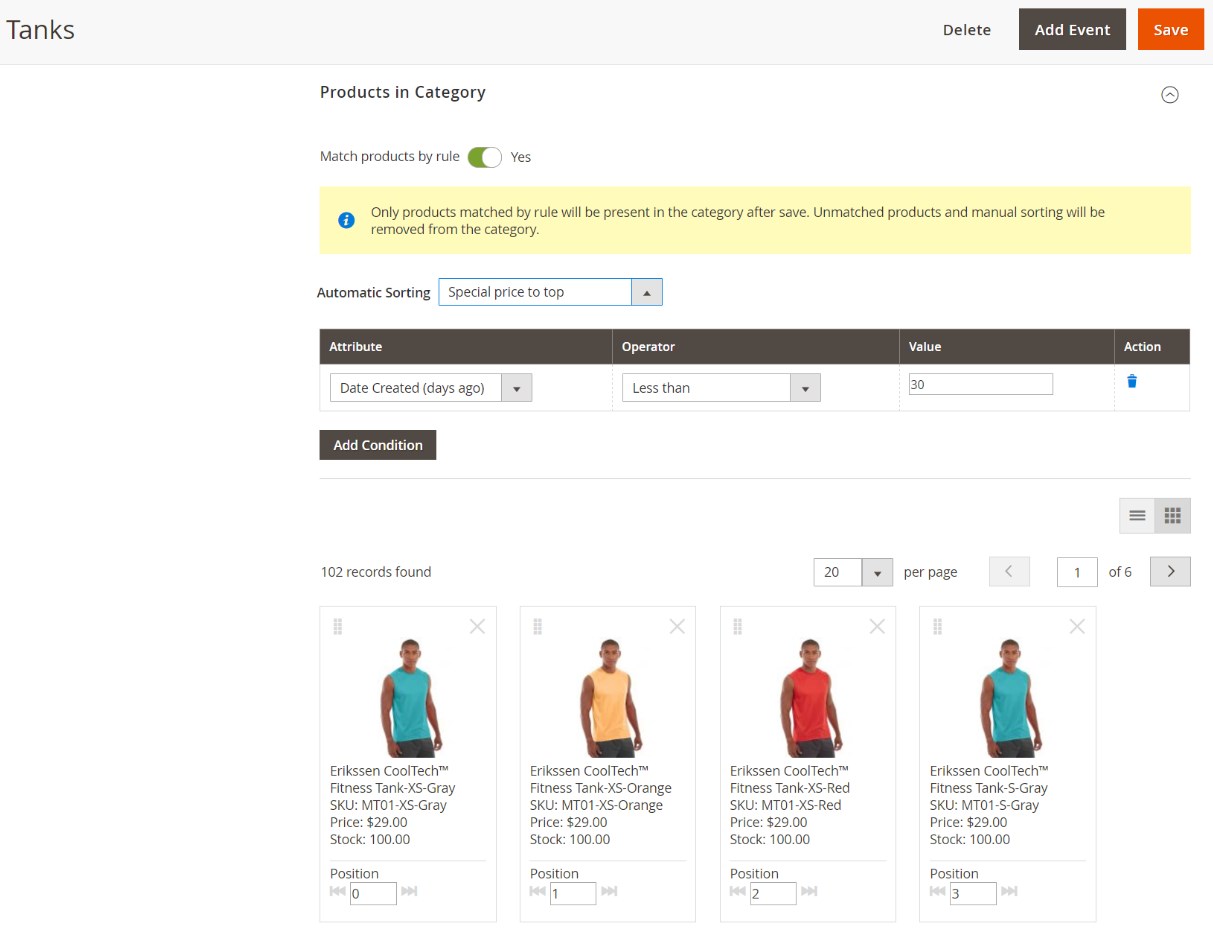Remove Fitness Tank-XS-Red product card
Viewport: 1213px width, 929px height.
(877, 626)
